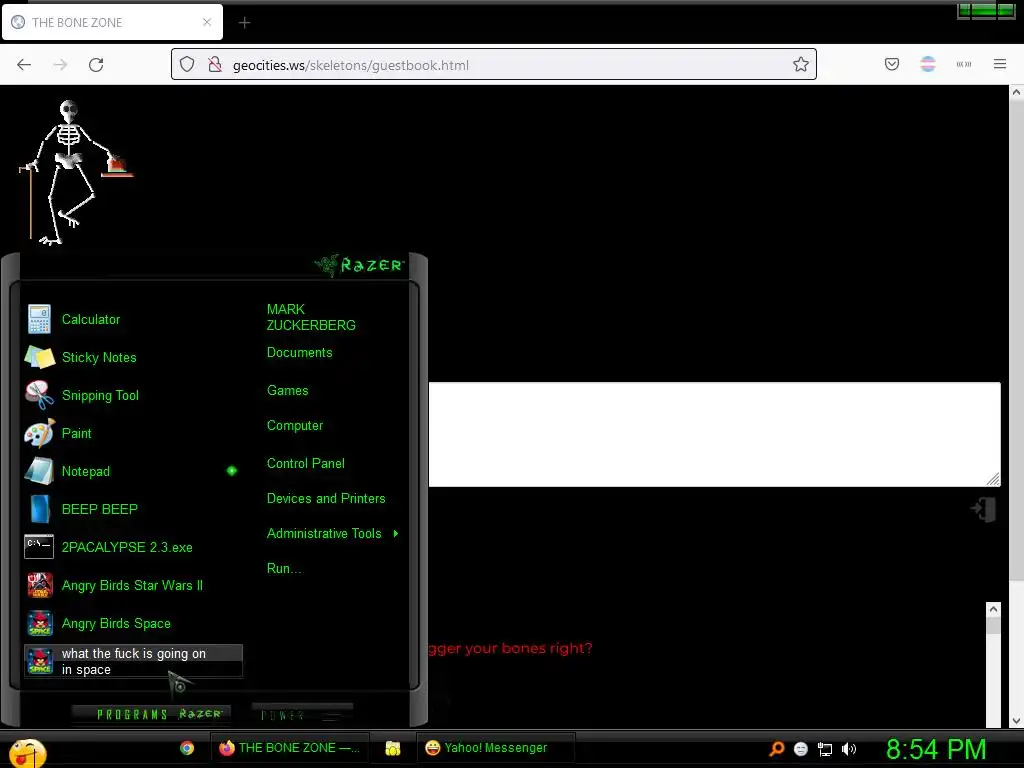Image resolution: width=1024 pixels, height=768 pixels.
Task: Click the page scrollbar up arrow
Action: 1016,93
